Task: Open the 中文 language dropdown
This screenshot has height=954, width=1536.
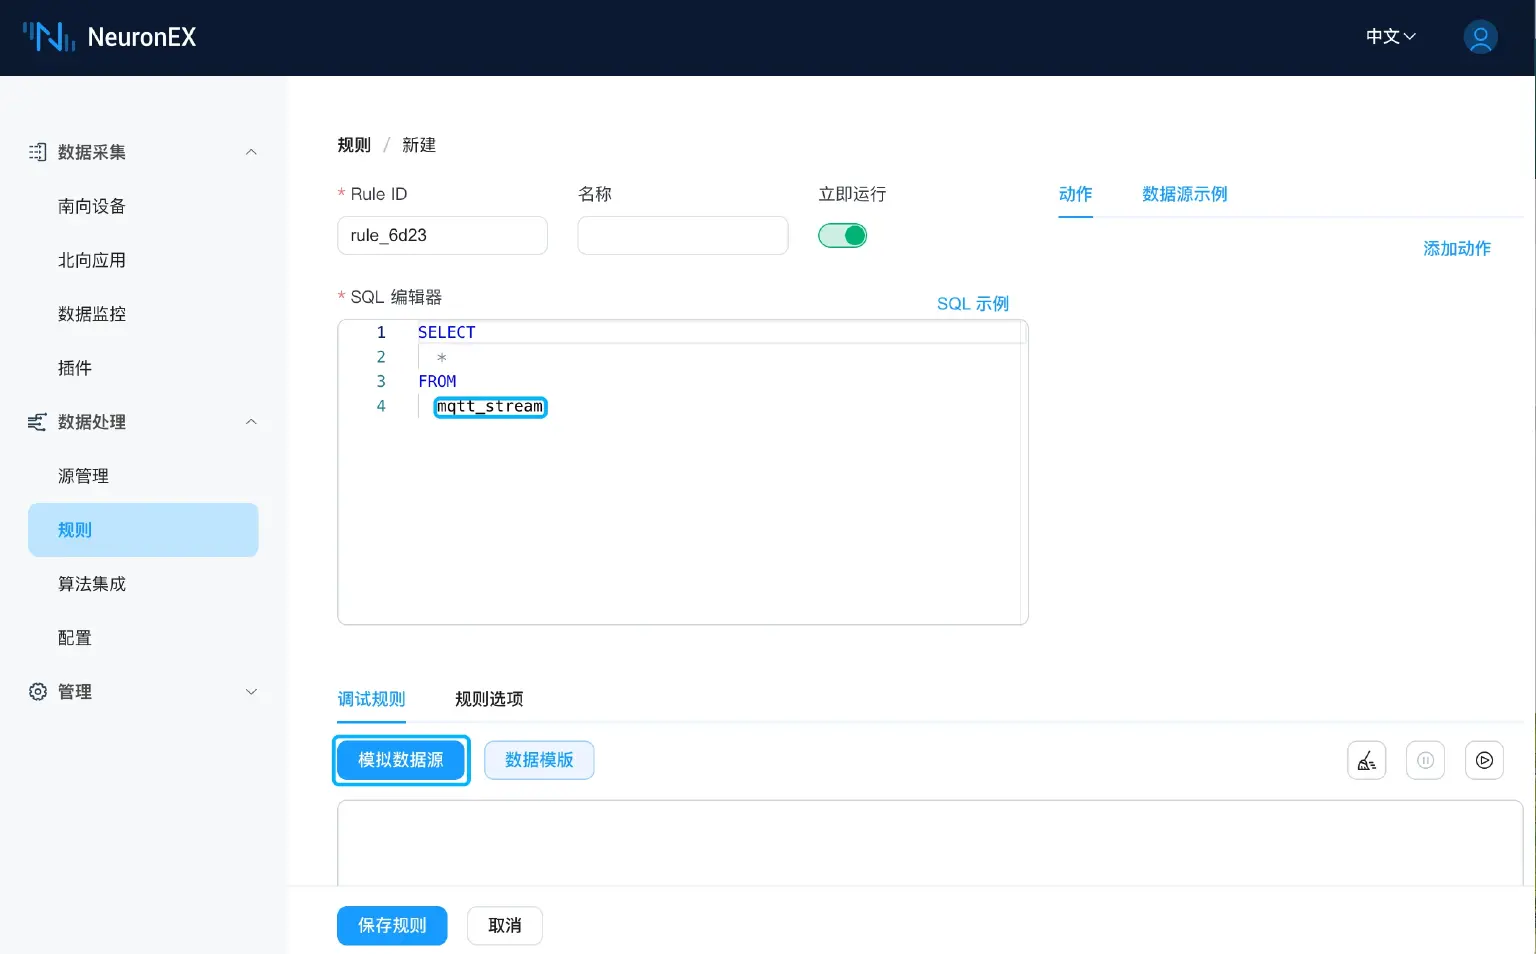Action: (1390, 37)
